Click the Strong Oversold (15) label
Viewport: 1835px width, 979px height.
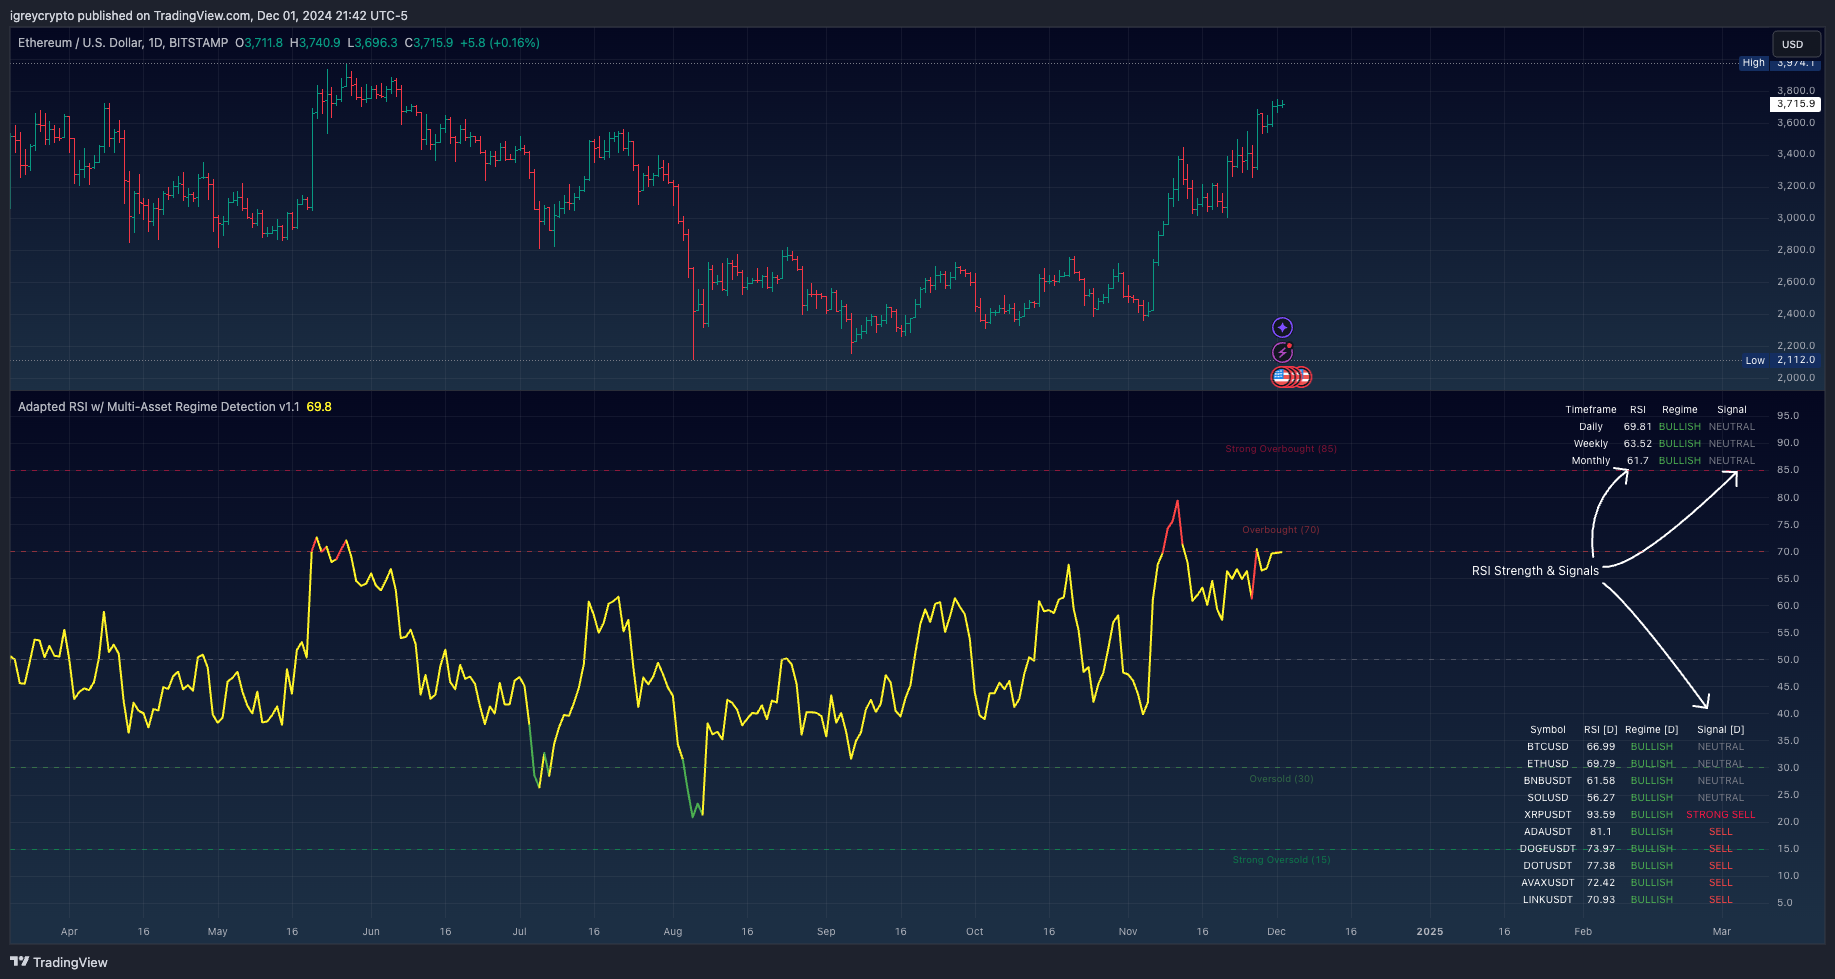[x=1281, y=860]
